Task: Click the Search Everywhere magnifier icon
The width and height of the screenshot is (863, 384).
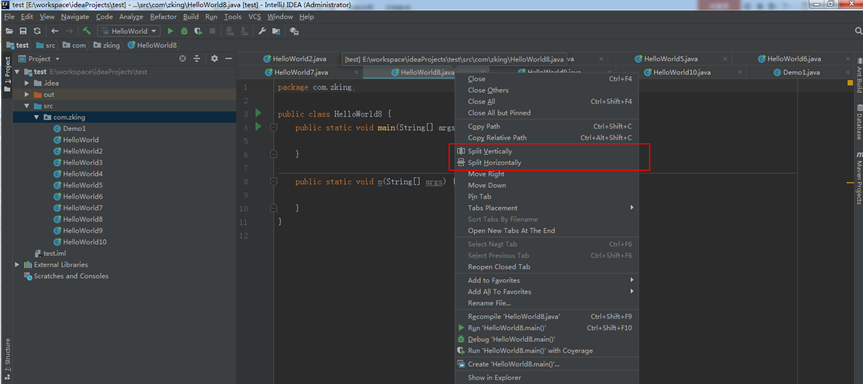Action: pos(858,31)
